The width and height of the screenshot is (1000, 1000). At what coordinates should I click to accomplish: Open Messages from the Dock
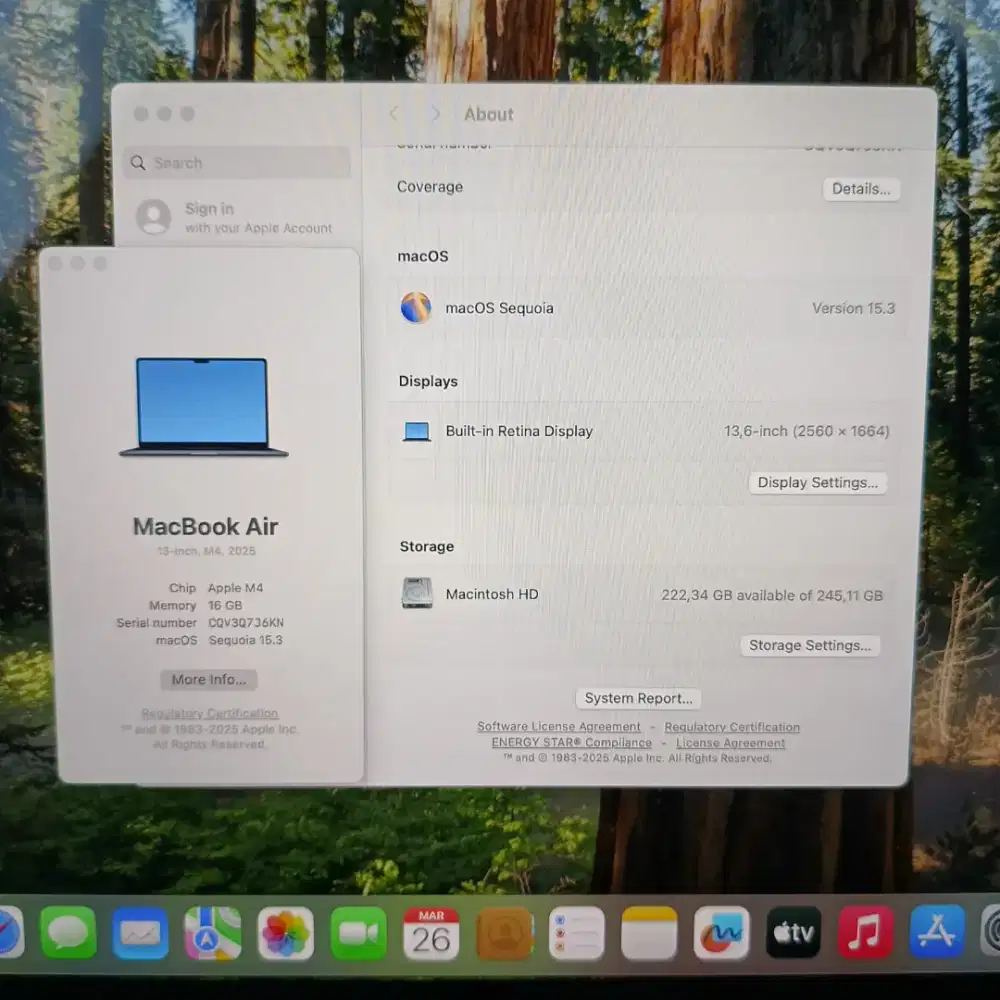[67, 932]
